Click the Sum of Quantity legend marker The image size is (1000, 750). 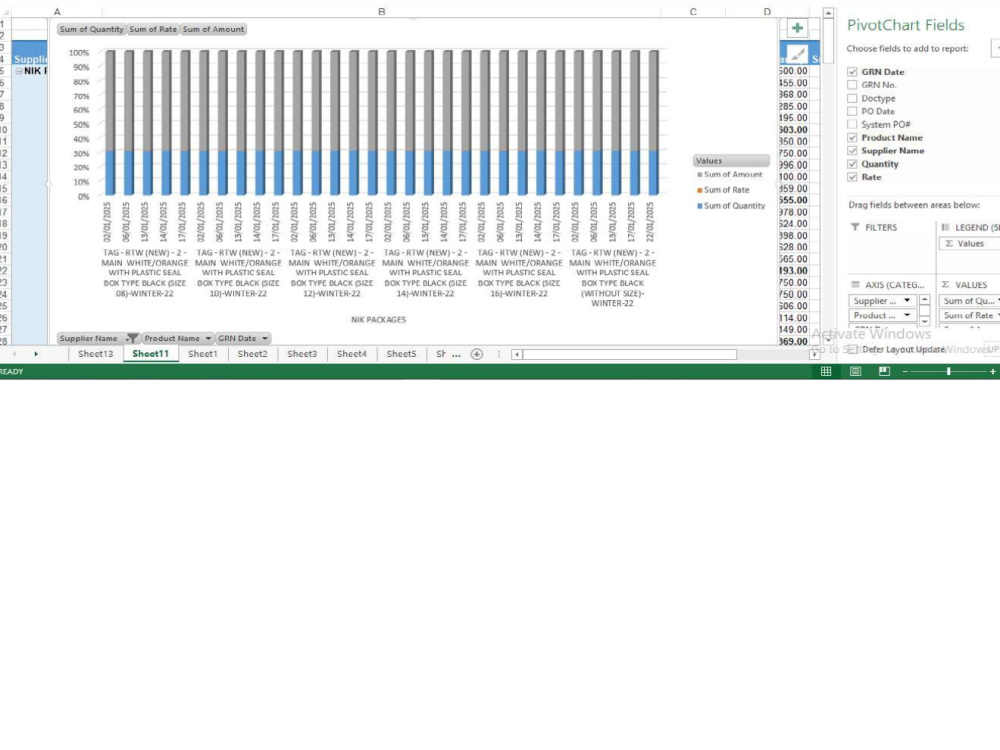click(700, 206)
